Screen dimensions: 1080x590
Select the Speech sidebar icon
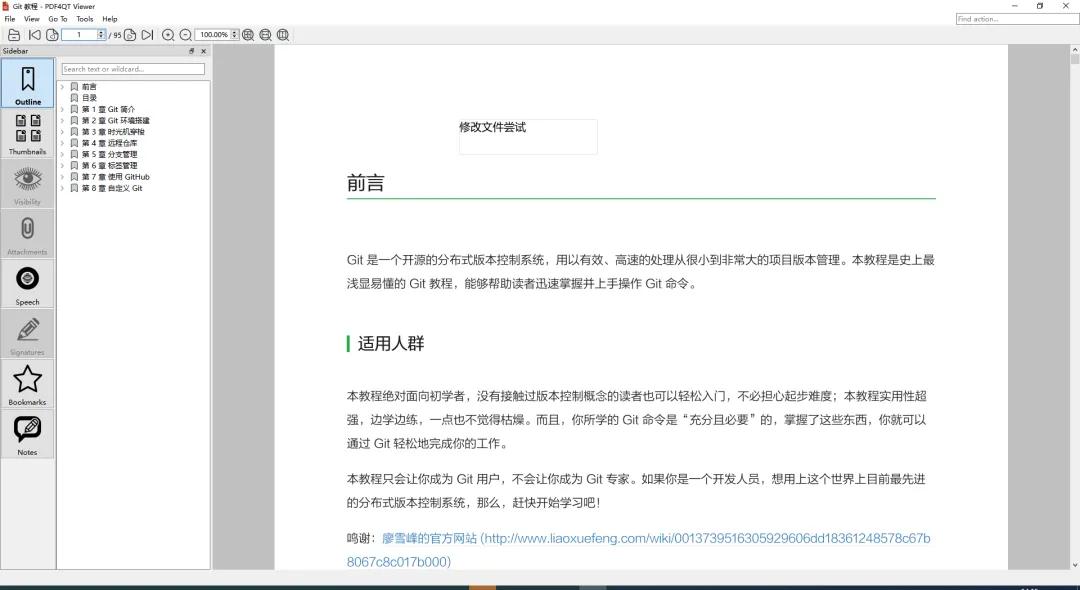tap(27, 282)
